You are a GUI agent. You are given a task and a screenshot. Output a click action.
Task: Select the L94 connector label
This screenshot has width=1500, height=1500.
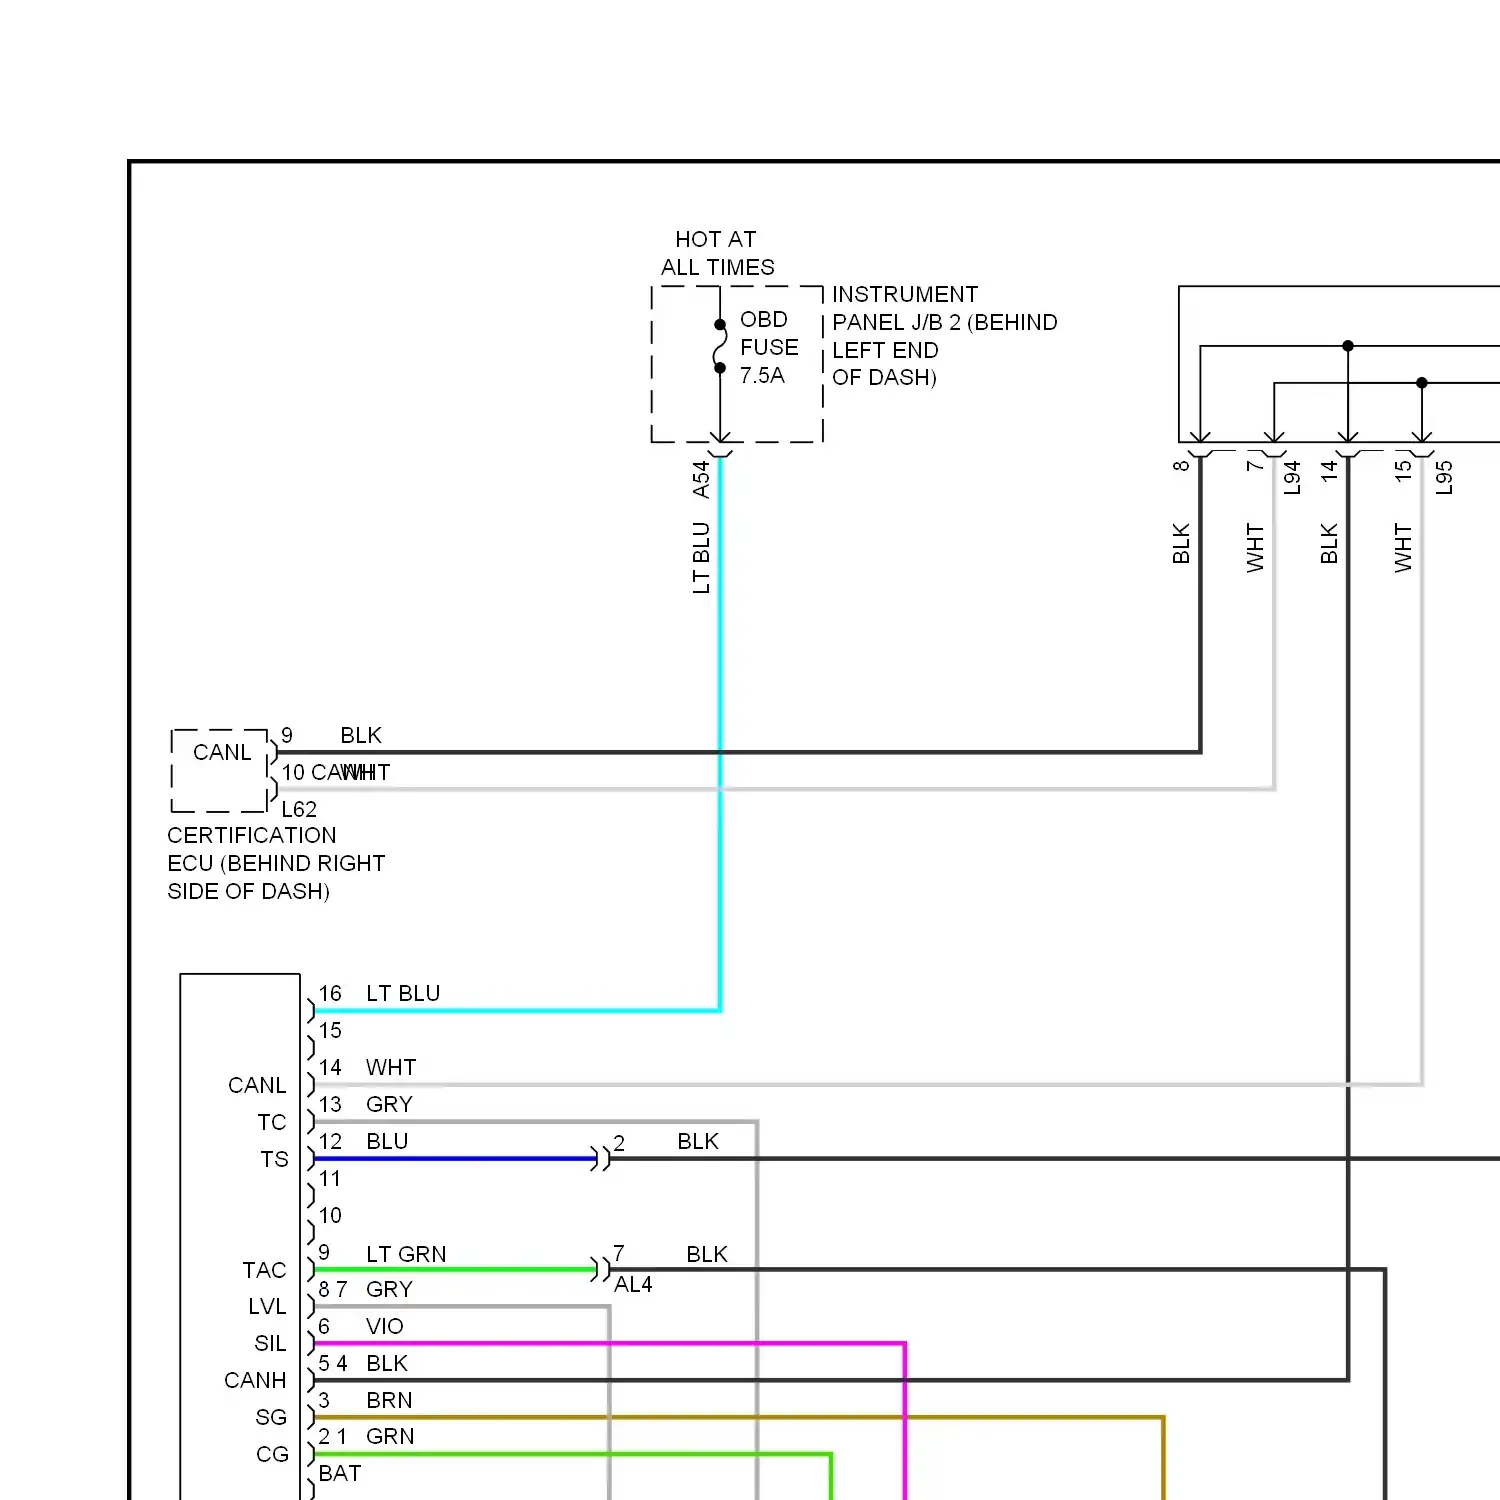(x=1292, y=477)
